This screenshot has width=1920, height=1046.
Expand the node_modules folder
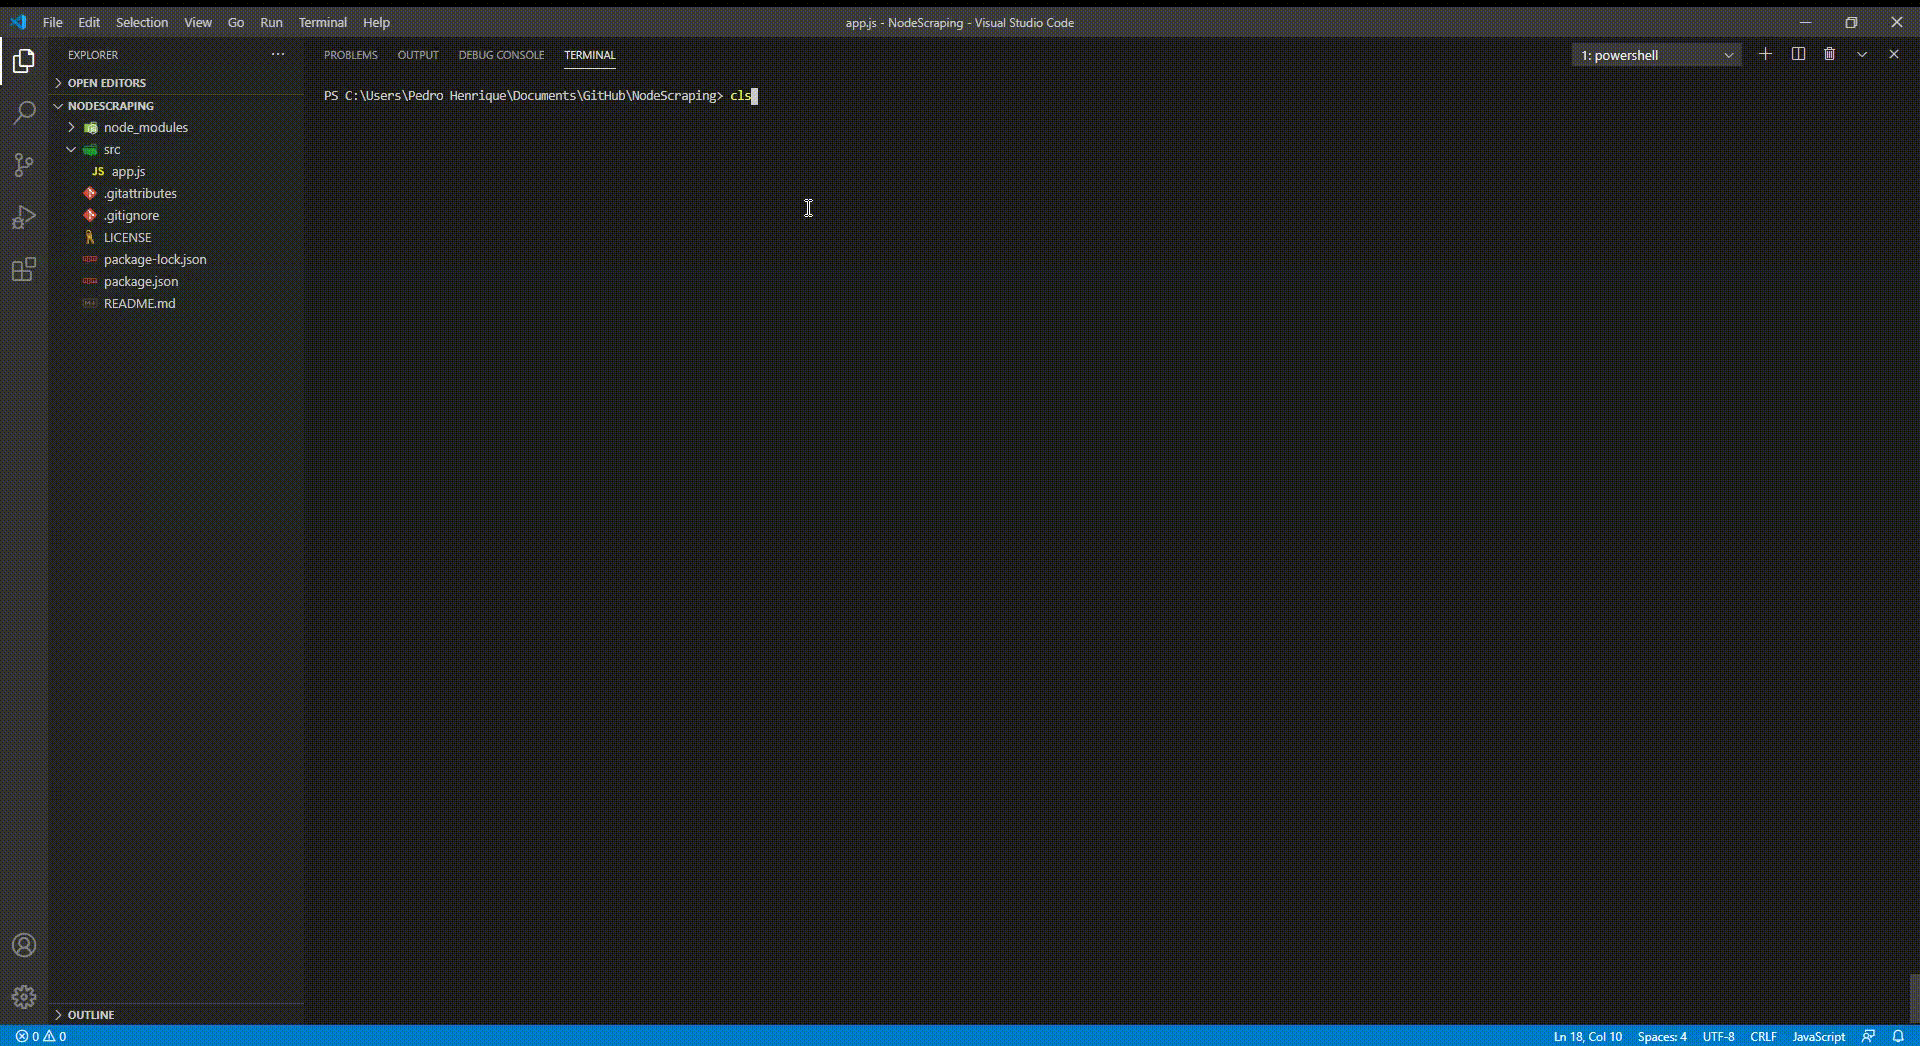pos(71,127)
